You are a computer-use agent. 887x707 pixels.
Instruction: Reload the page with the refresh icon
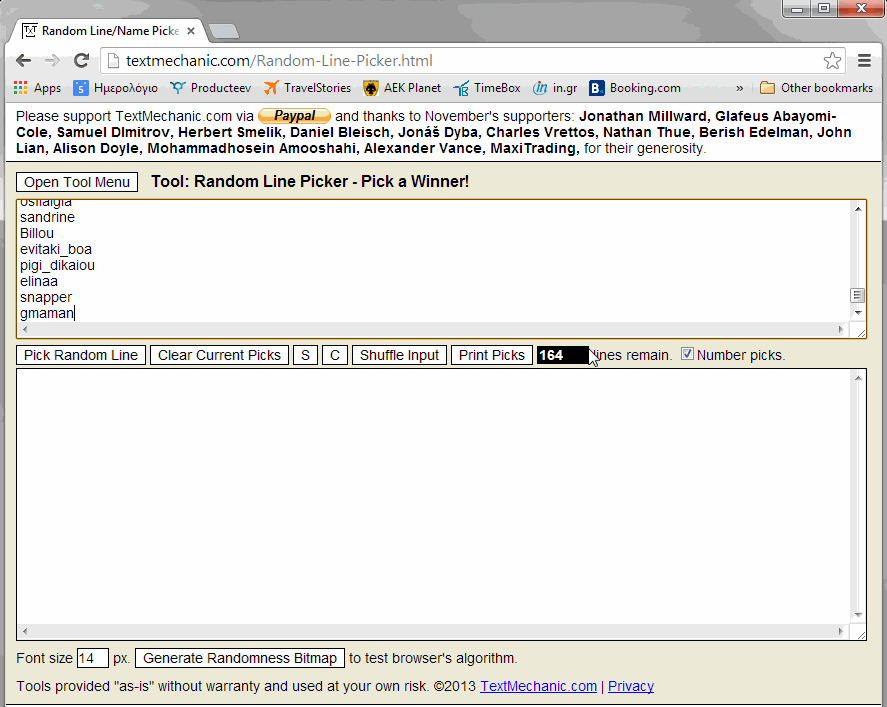[82, 60]
